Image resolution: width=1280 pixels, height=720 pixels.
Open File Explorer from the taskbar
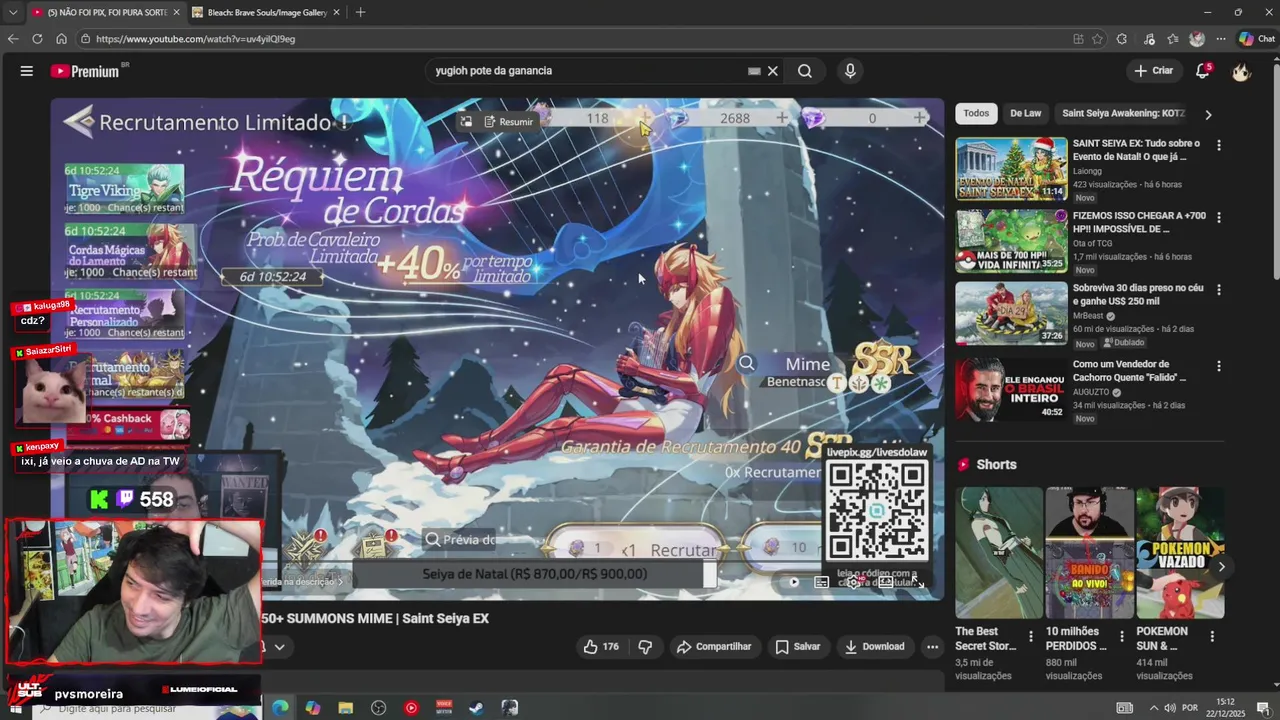click(x=345, y=708)
